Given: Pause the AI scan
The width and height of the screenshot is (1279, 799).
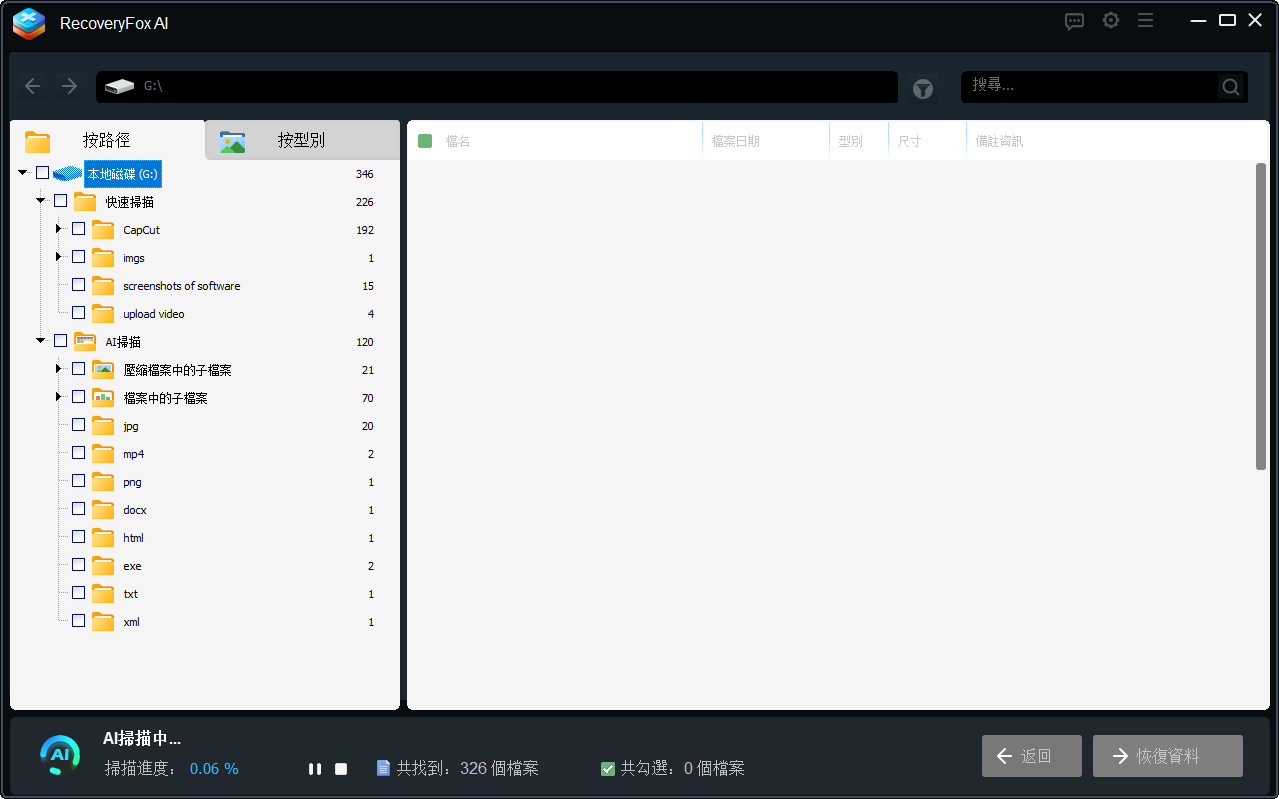Looking at the screenshot, I should (x=315, y=769).
